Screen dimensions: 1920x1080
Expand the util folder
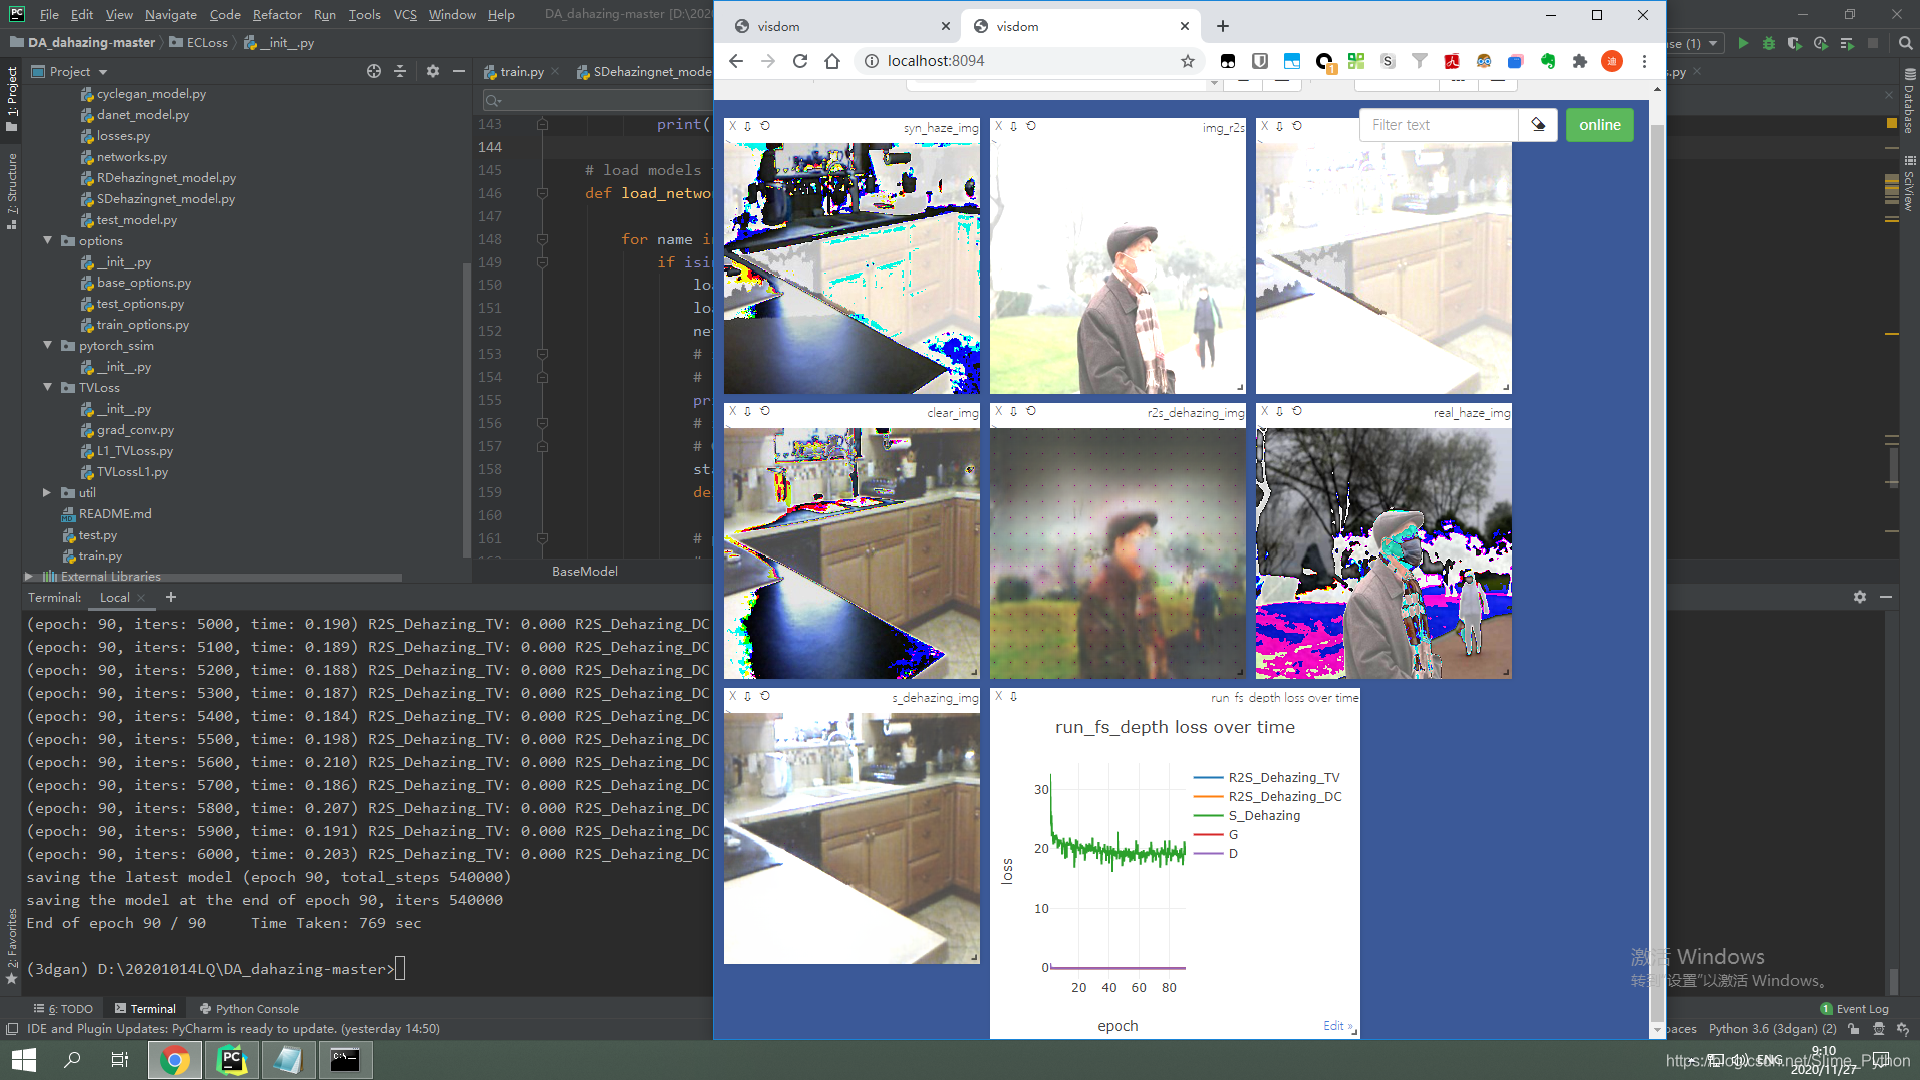click(x=47, y=492)
